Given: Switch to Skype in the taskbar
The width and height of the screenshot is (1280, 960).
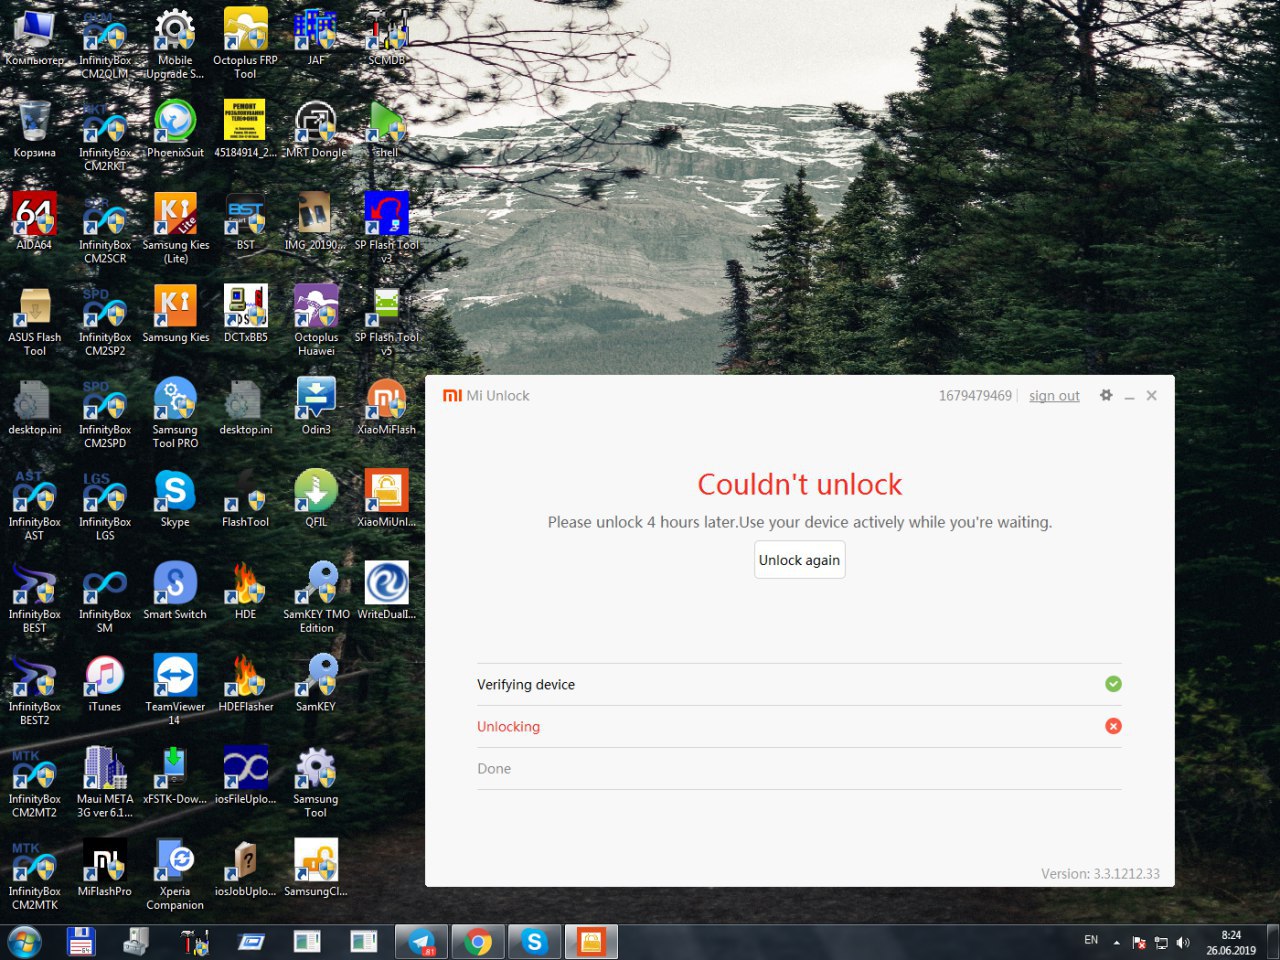Looking at the screenshot, I should tap(535, 942).
